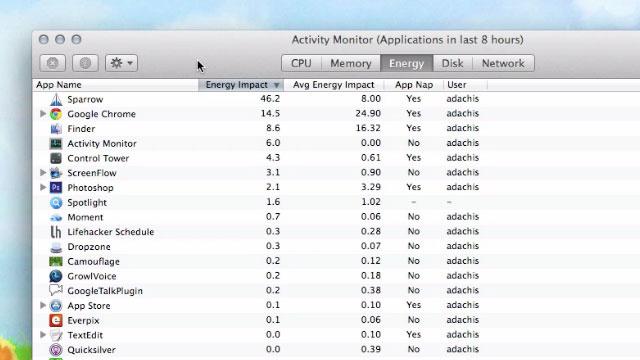Image resolution: width=640 pixels, height=360 pixels.
Task: Sort by App Name column header
Action: (116, 85)
